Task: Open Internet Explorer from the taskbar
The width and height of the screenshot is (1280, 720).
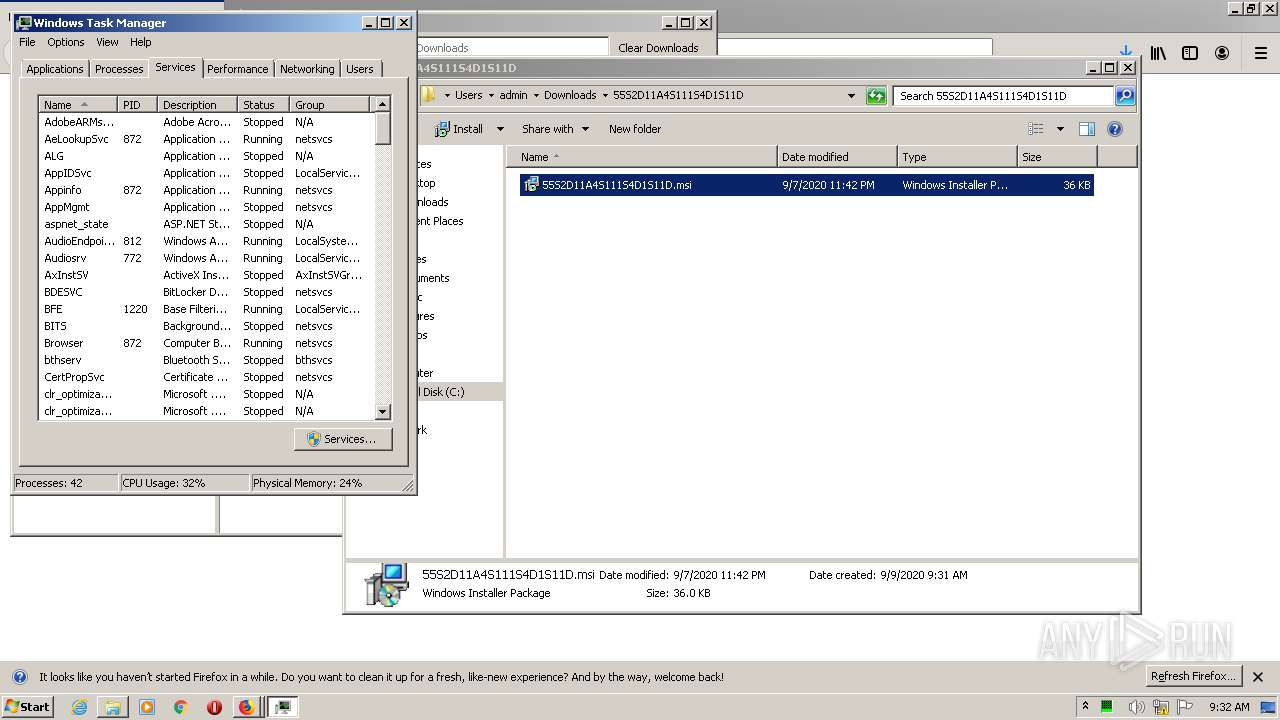Action: (79, 707)
